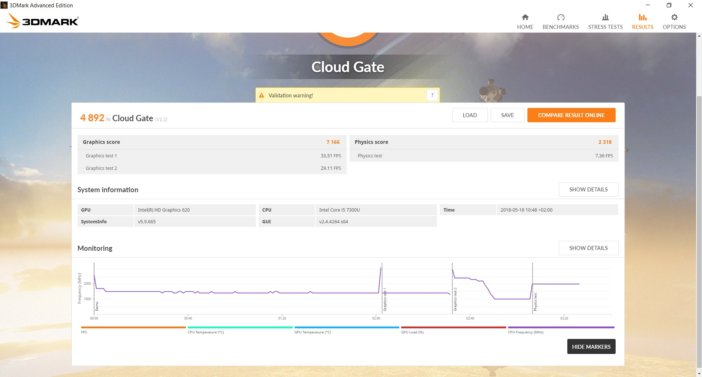Show details for System information
Screen dimensions: 702x377
pyautogui.click(x=588, y=189)
